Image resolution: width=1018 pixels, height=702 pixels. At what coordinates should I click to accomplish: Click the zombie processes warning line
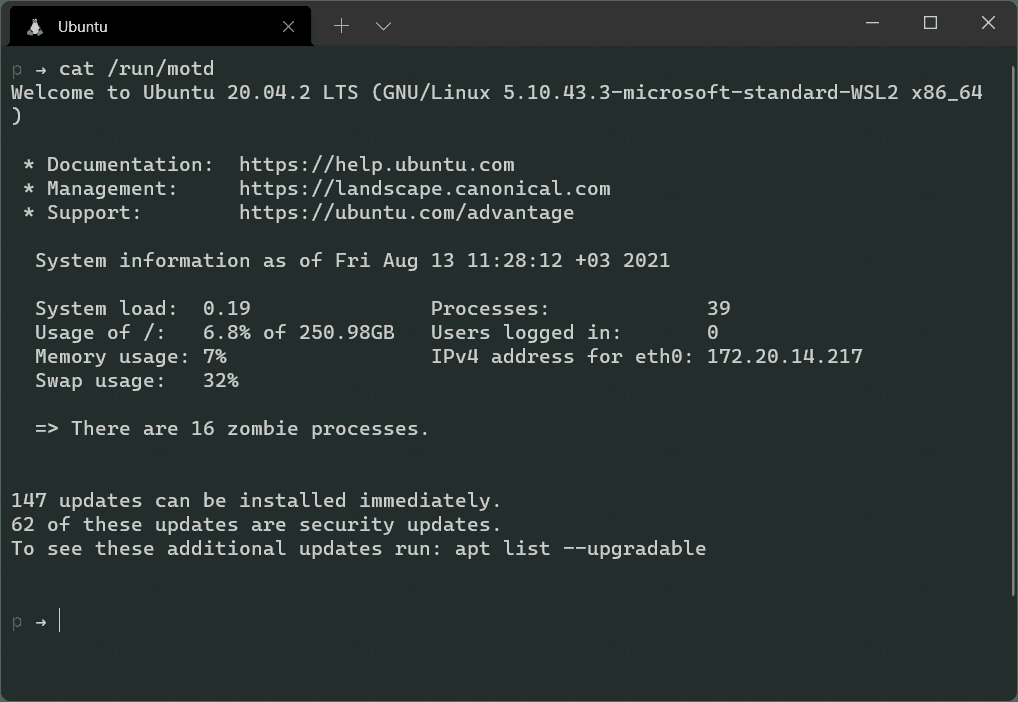232,428
